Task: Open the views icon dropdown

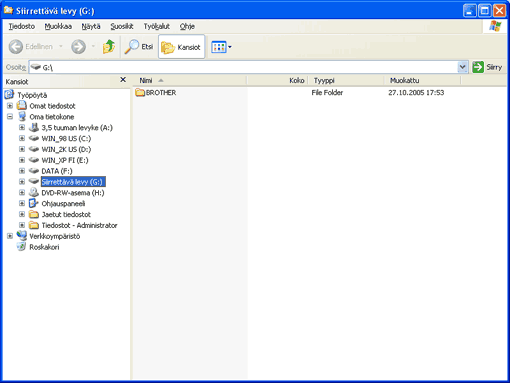Action: coord(221,47)
